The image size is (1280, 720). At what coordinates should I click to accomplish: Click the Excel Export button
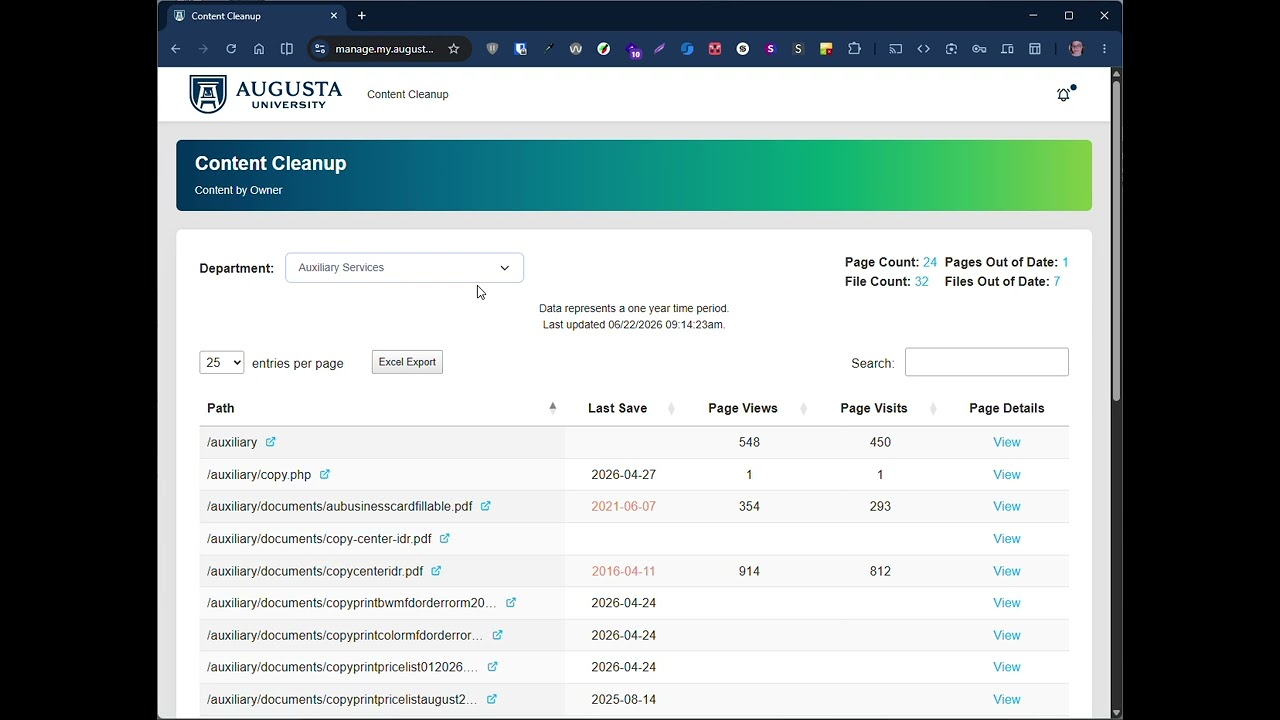click(x=407, y=362)
